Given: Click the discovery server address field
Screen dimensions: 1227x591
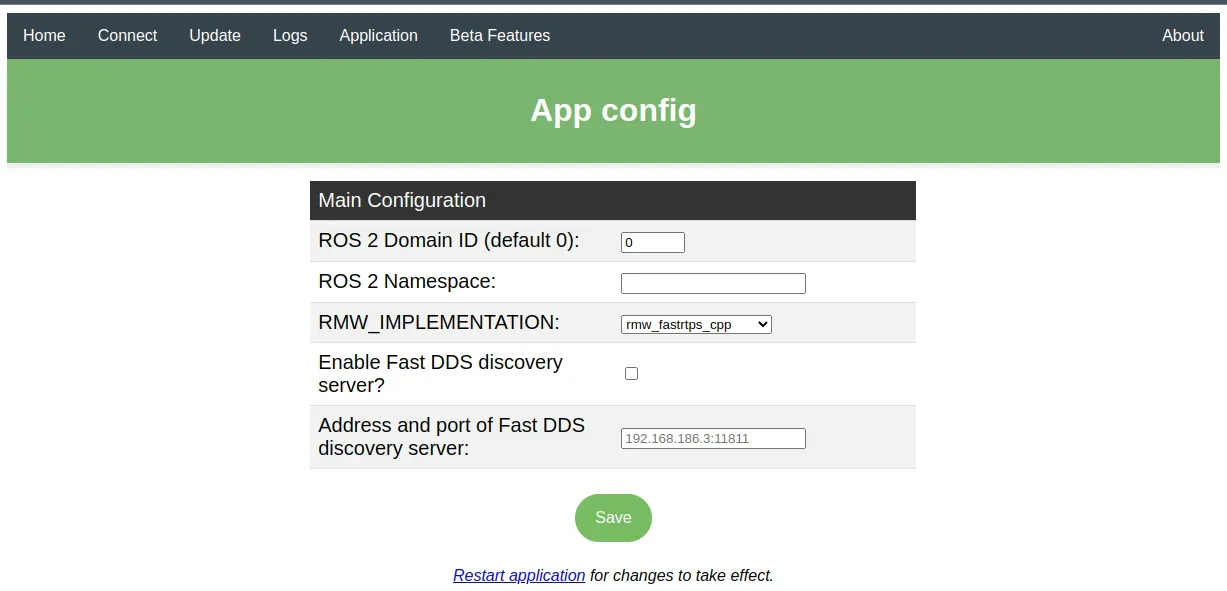Looking at the screenshot, I should (x=713, y=438).
